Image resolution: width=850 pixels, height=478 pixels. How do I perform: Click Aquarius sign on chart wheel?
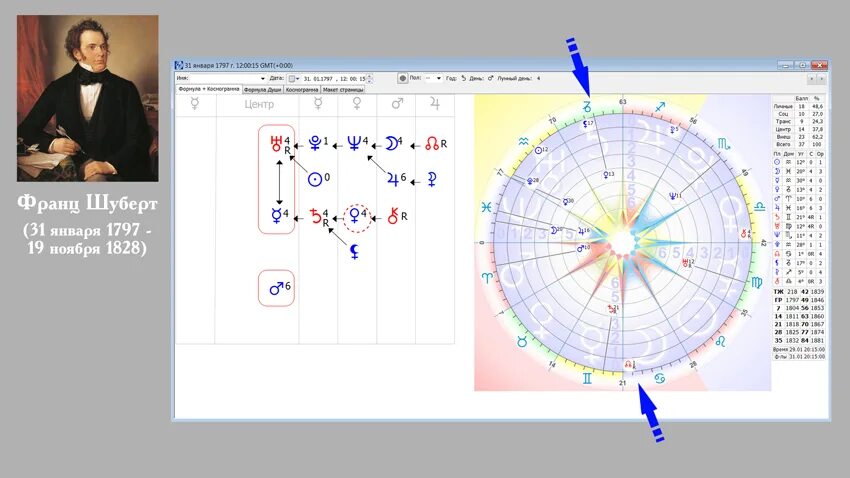coord(523,142)
